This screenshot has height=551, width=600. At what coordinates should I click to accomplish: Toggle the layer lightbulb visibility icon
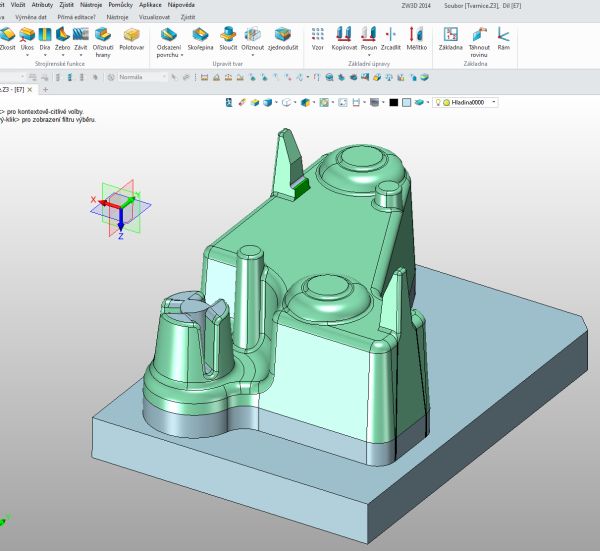pos(436,102)
